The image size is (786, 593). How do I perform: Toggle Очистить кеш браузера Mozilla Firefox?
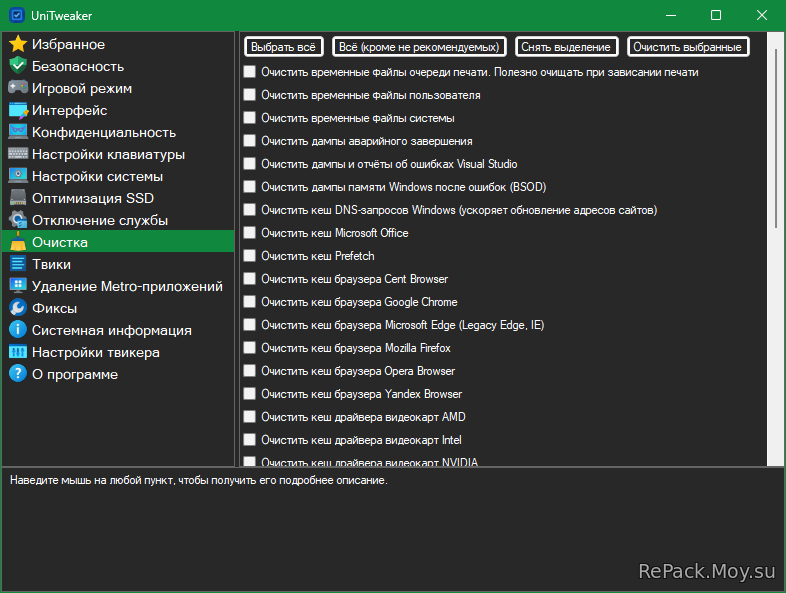click(x=250, y=348)
